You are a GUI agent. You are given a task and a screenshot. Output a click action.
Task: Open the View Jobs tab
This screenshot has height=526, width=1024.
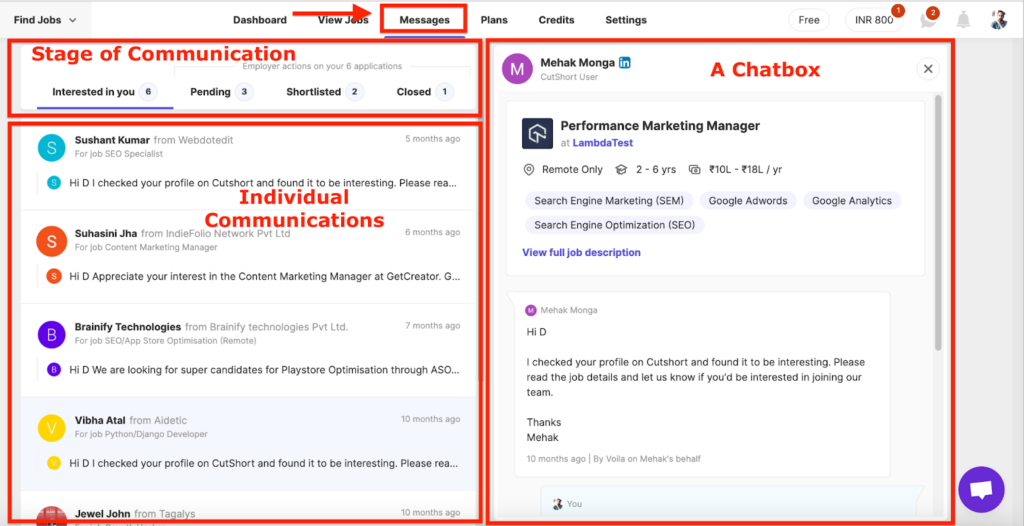343,20
